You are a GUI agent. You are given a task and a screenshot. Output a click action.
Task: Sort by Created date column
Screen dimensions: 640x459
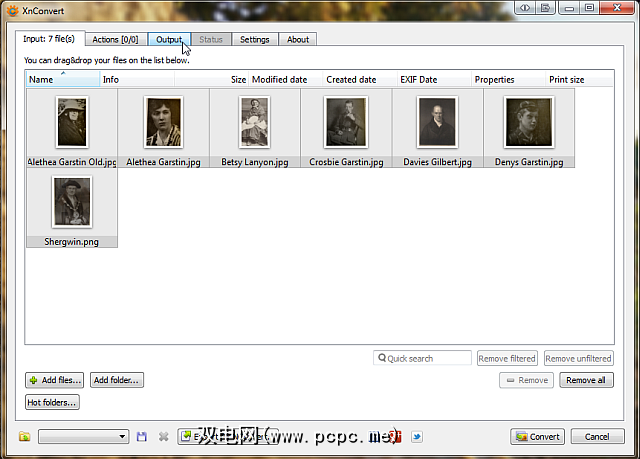coord(360,79)
